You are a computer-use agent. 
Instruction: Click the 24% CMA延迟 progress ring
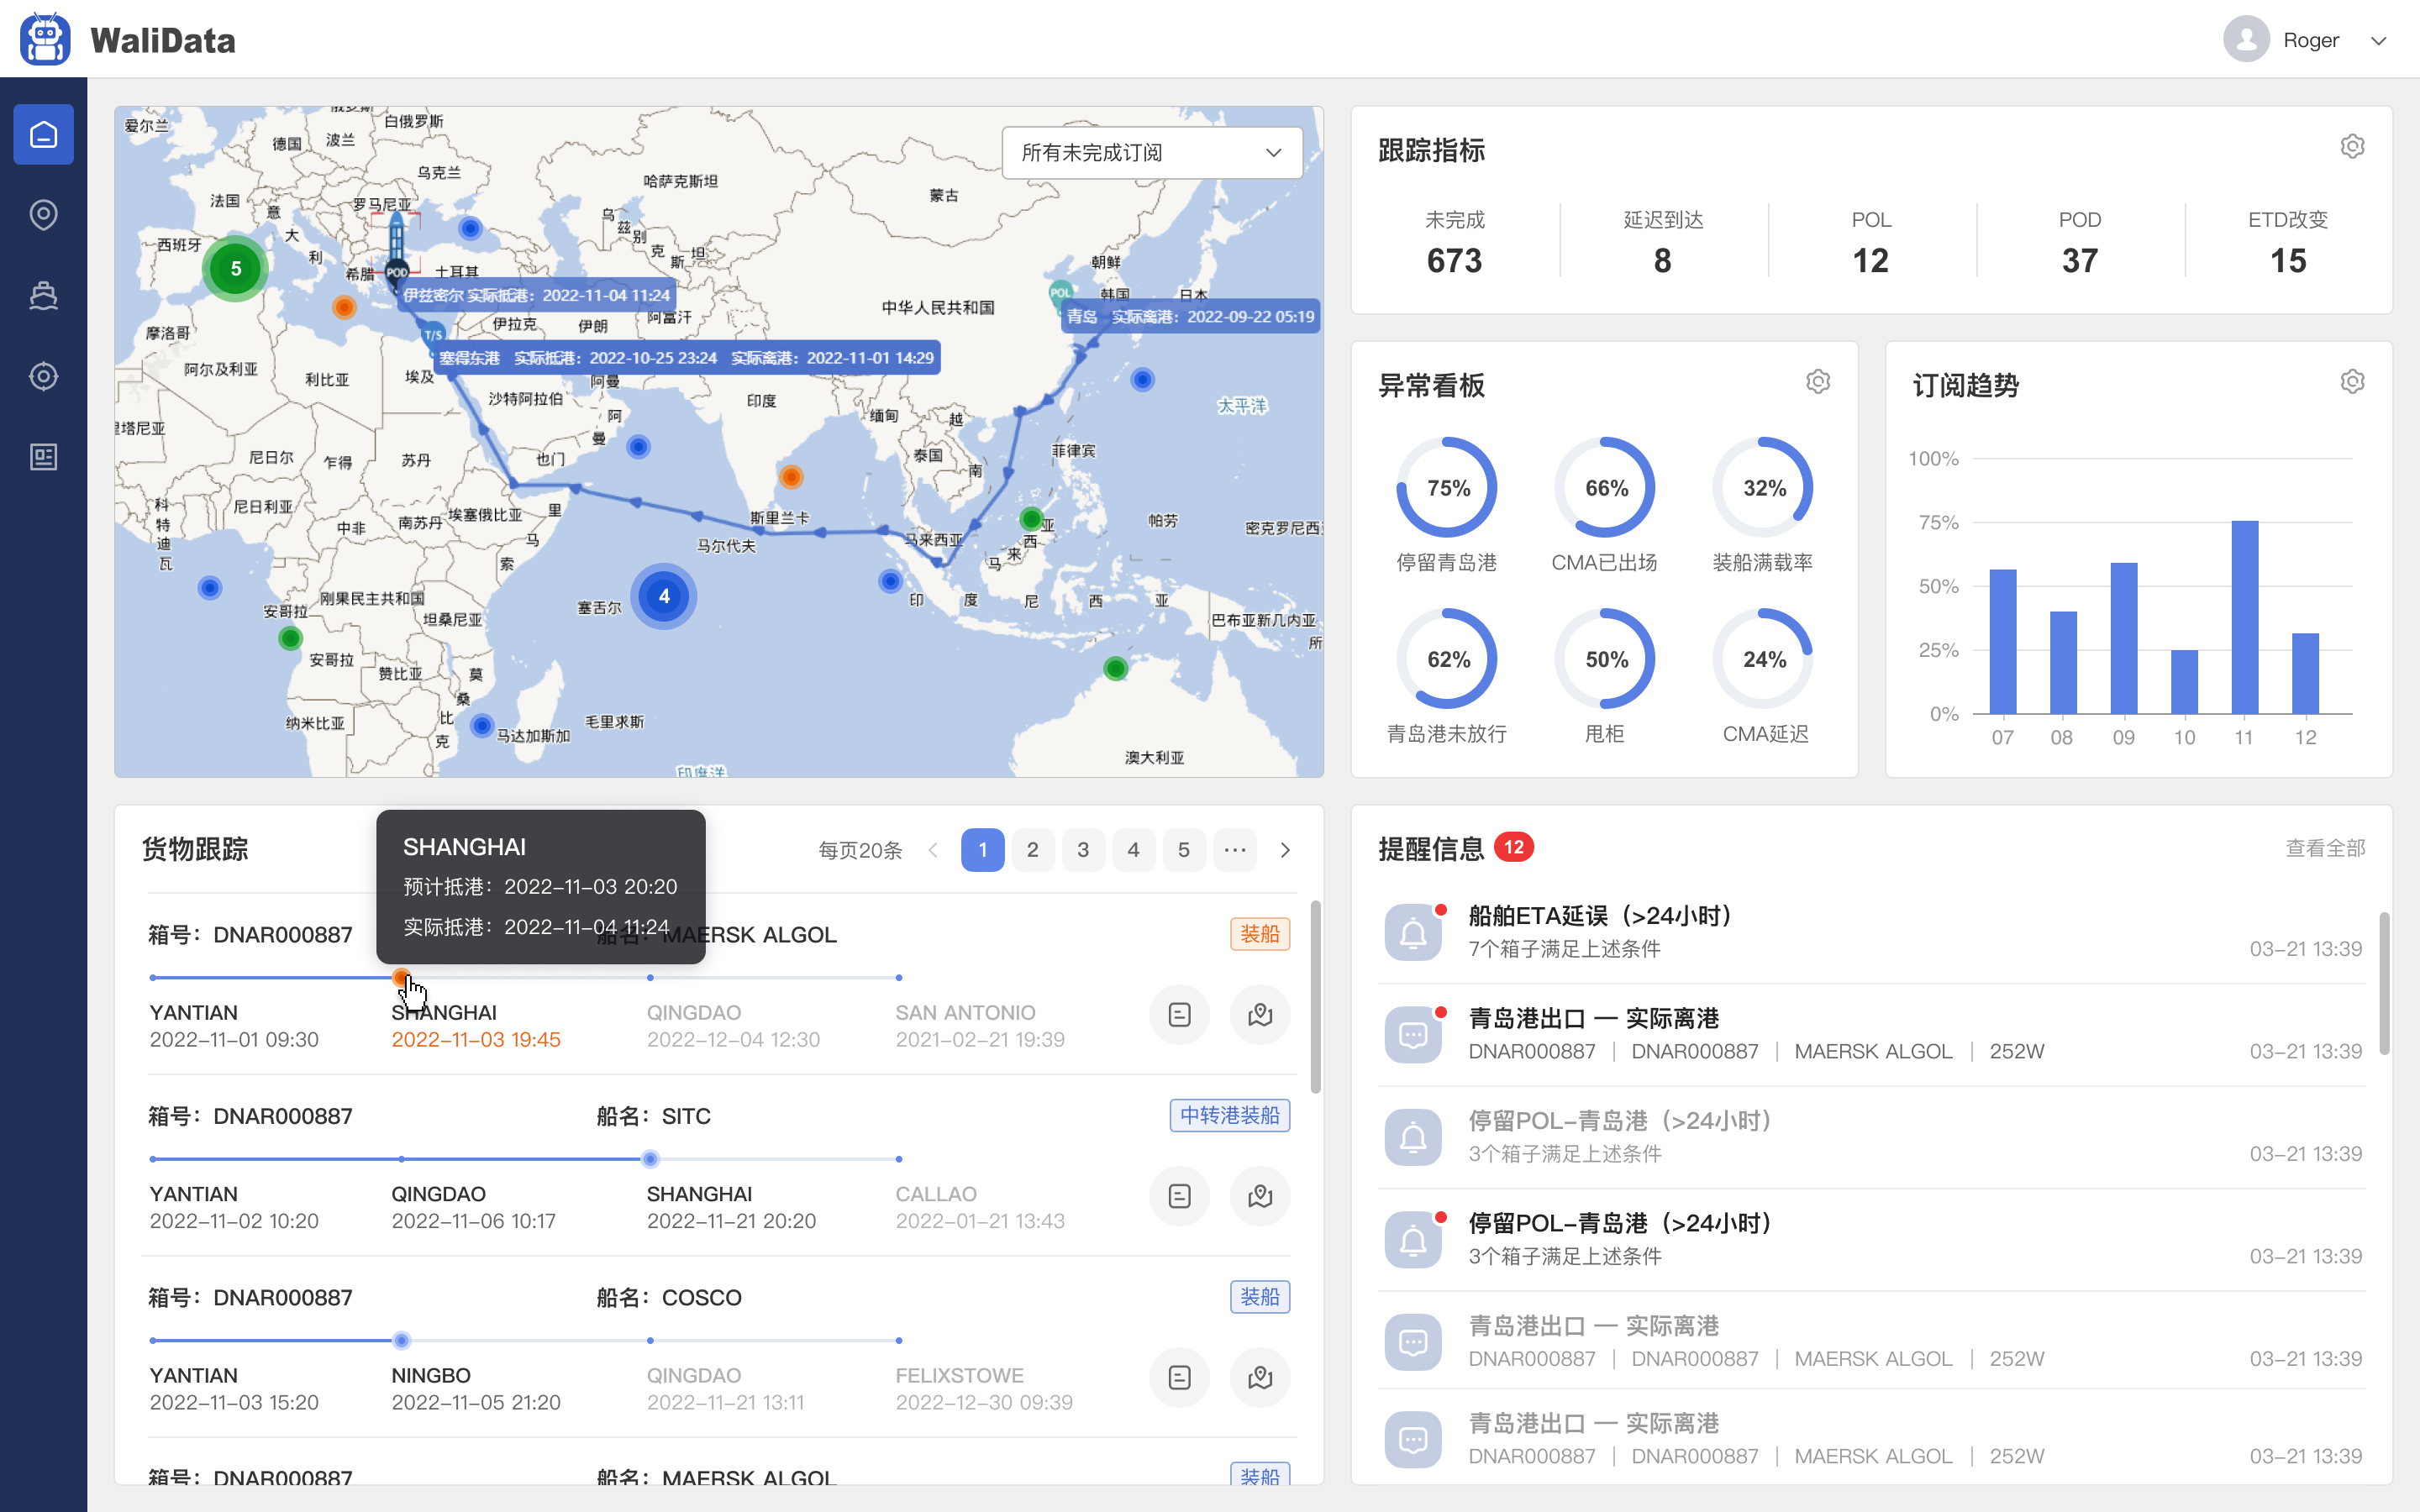tap(1763, 659)
